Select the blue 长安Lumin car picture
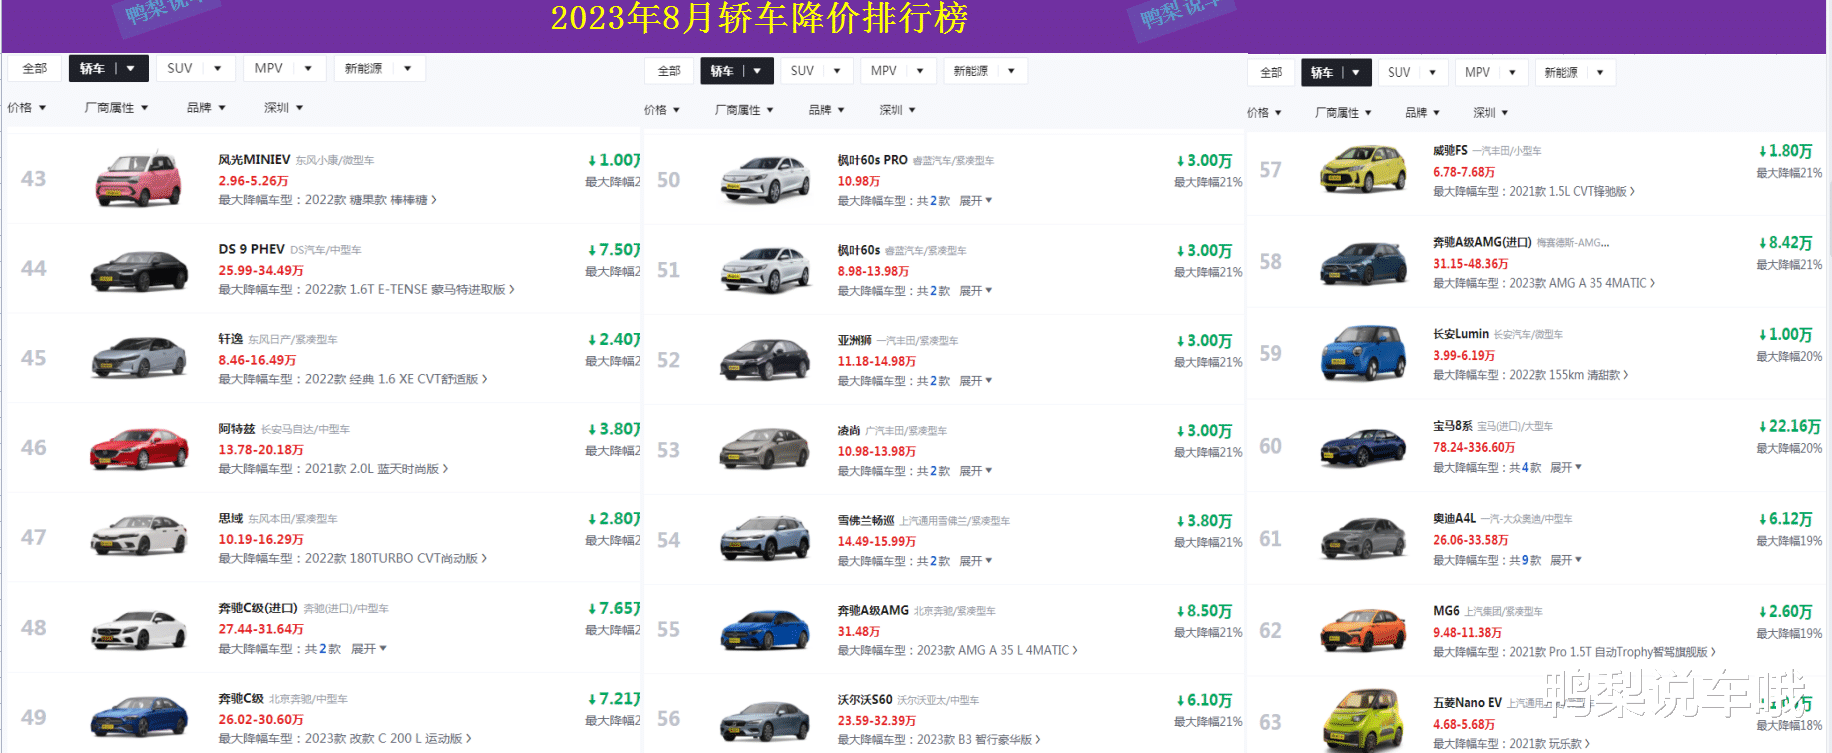Screen dimensions: 1832x753 [x=1363, y=354]
